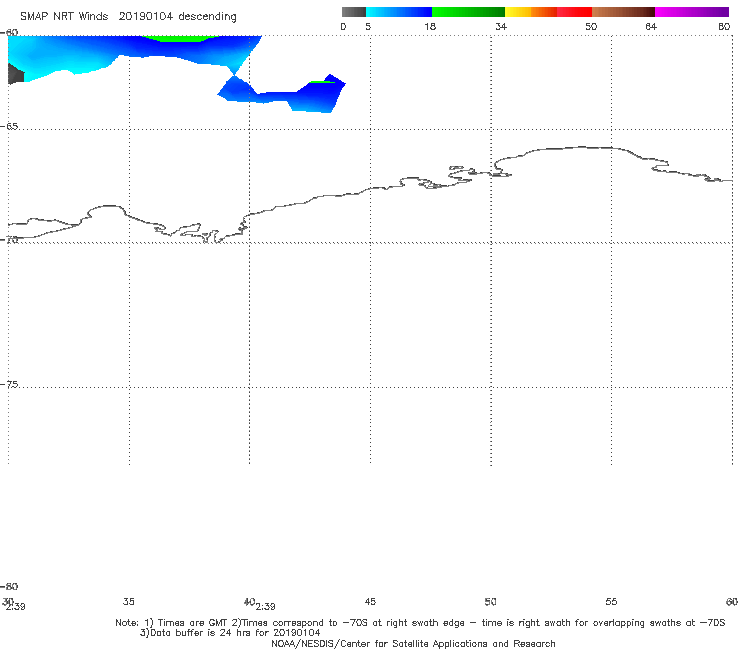
Task: Click the "2:39" time beside longitude 40
Action: (266, 606)
